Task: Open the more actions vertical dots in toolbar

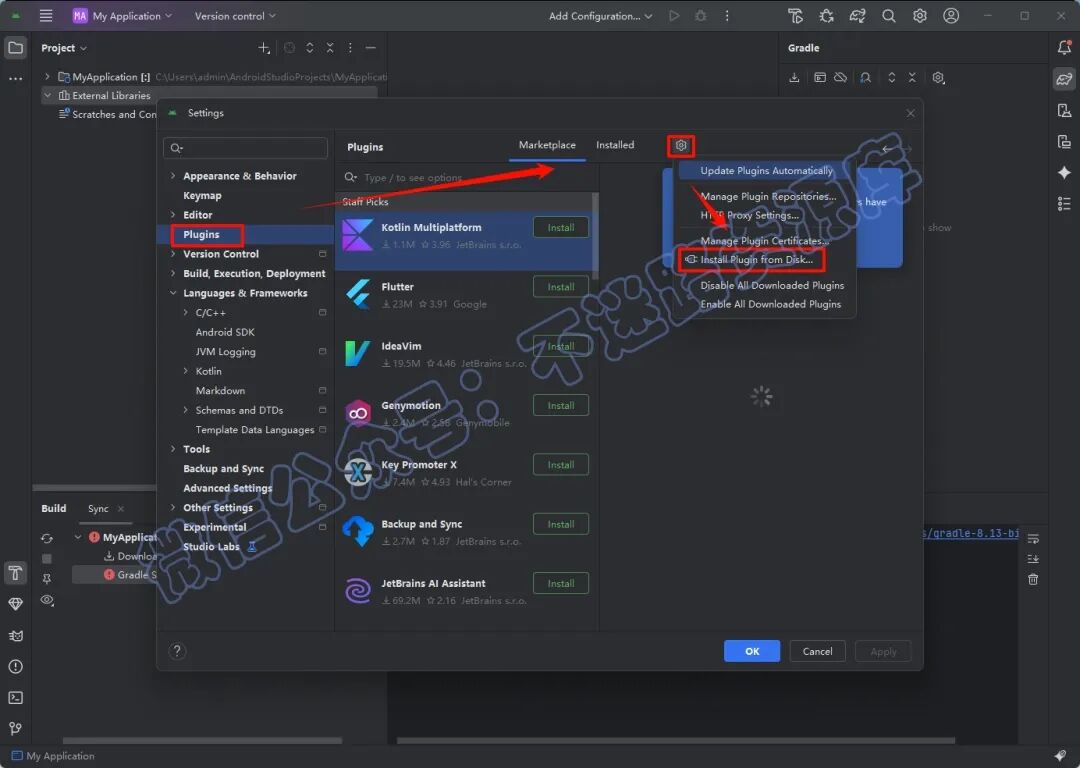Action: (x=727, y=16)
